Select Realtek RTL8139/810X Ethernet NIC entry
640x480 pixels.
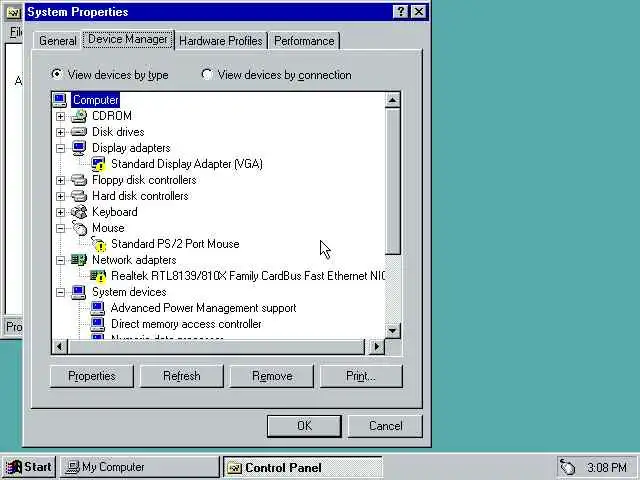pyautogui.click(x=247, y=276)
